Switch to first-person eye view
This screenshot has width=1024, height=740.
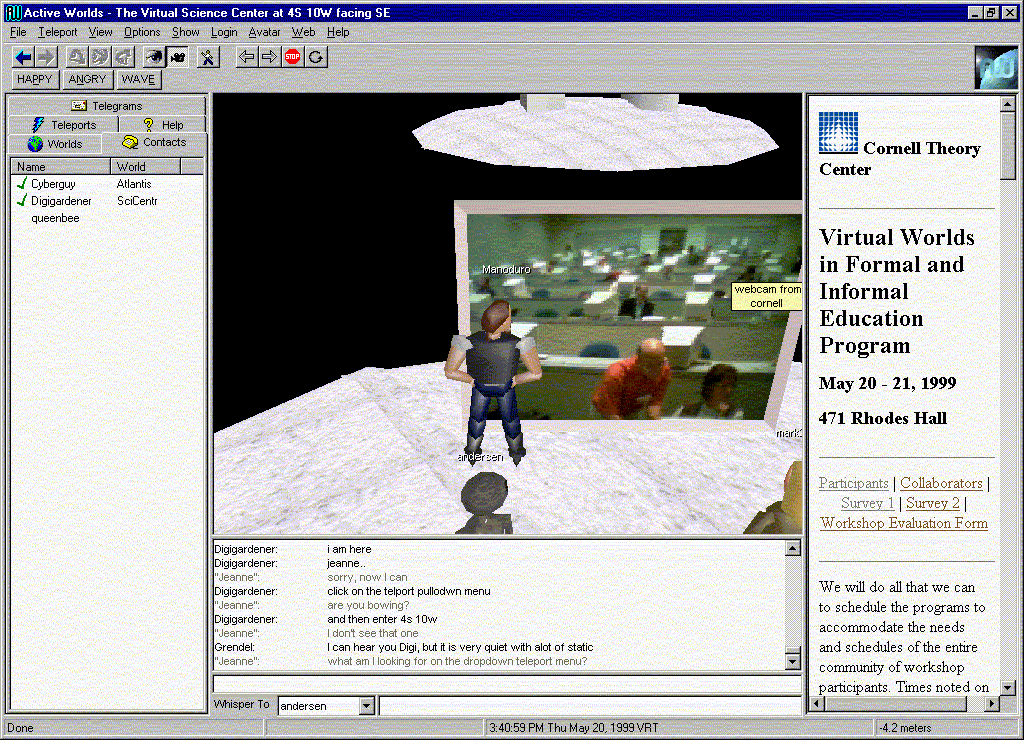click(155, 57)
